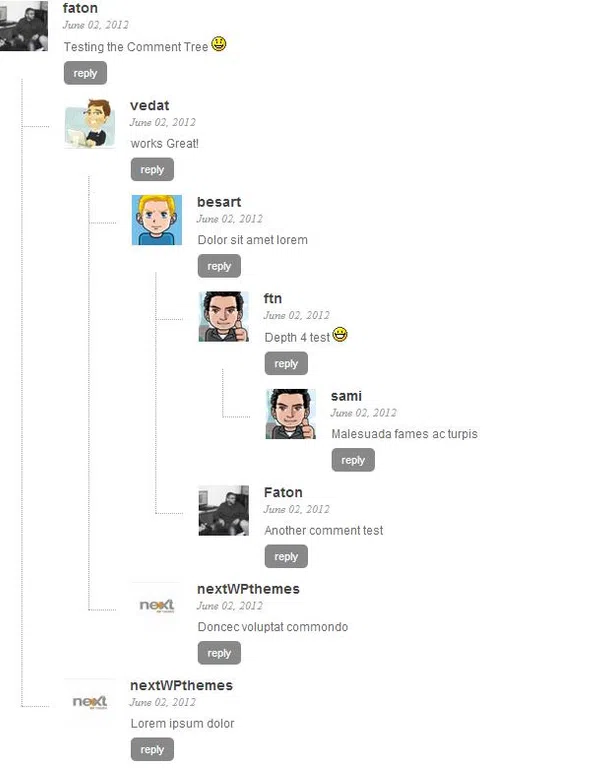Viewport: 614px width, 768px height.
Task: Reply to ftn's Depth 4 test comment
Action: coord(286,363)
